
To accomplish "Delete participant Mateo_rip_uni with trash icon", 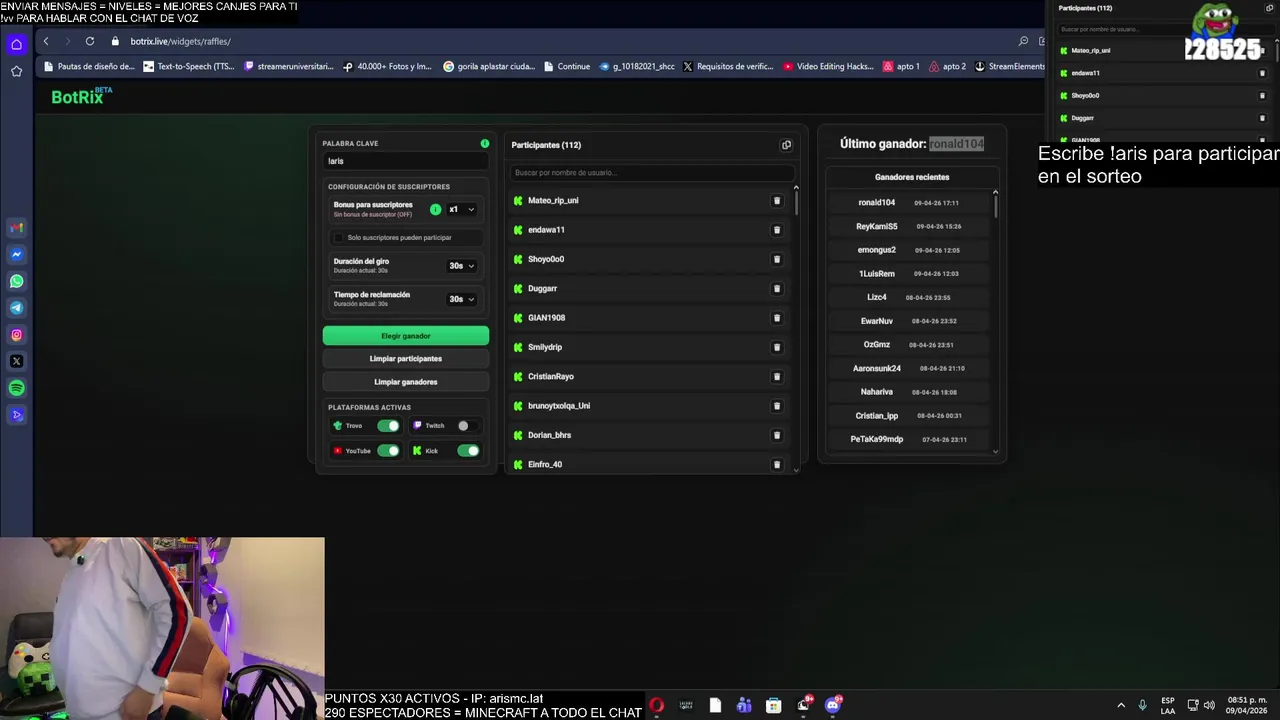I will pos(776,201).
